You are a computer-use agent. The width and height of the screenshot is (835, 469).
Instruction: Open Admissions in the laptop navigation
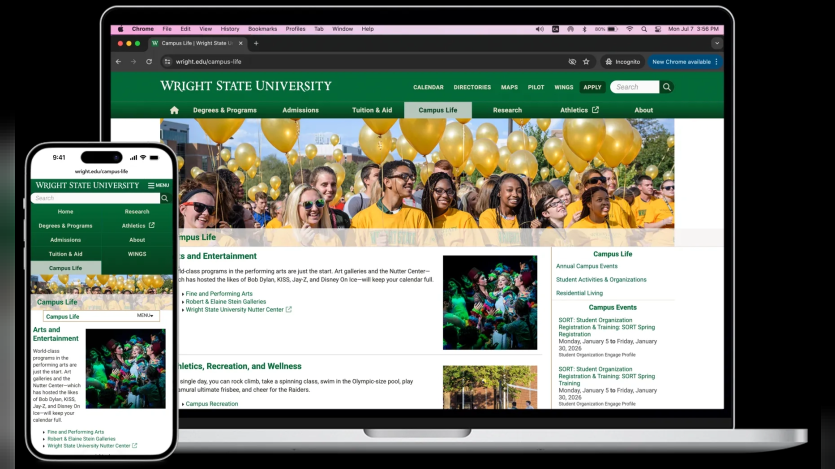tap(300, 110)
